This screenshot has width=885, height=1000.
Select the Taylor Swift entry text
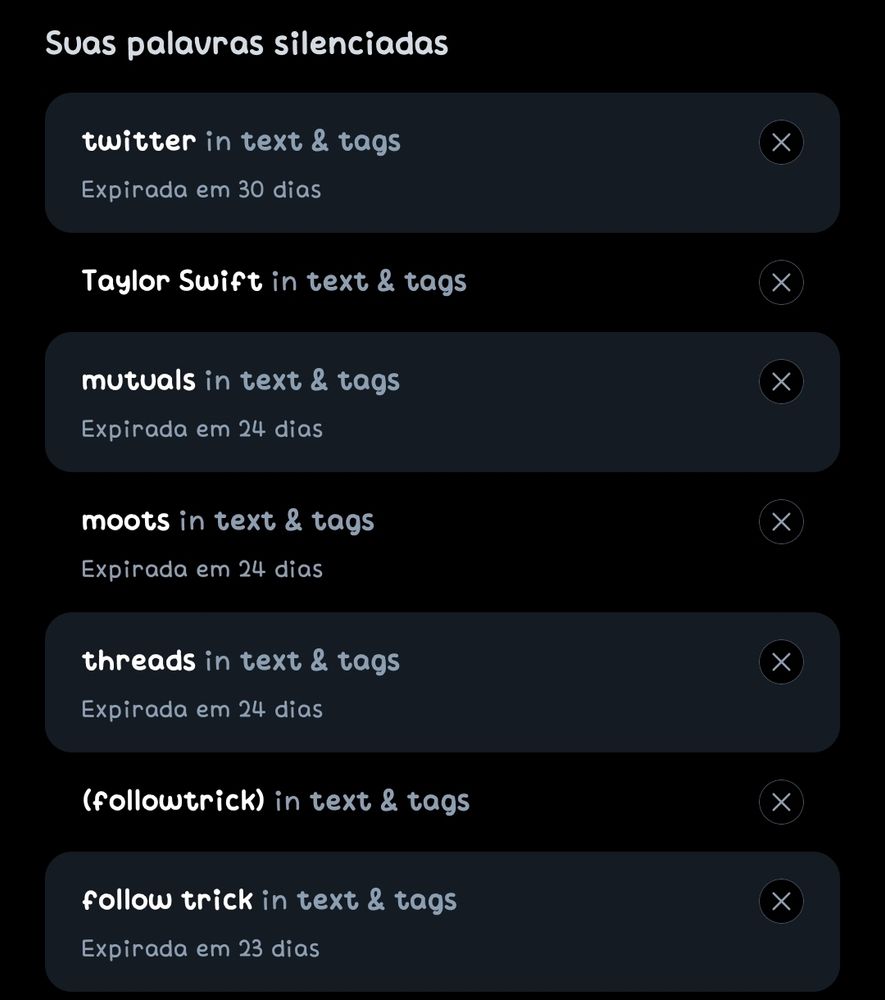point(172,281)
